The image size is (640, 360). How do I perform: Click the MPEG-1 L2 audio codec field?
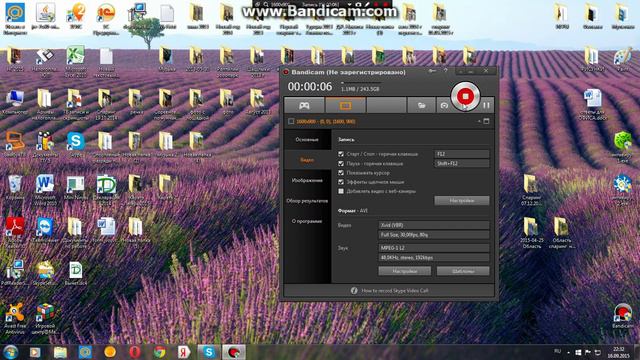tap(434, 248)
